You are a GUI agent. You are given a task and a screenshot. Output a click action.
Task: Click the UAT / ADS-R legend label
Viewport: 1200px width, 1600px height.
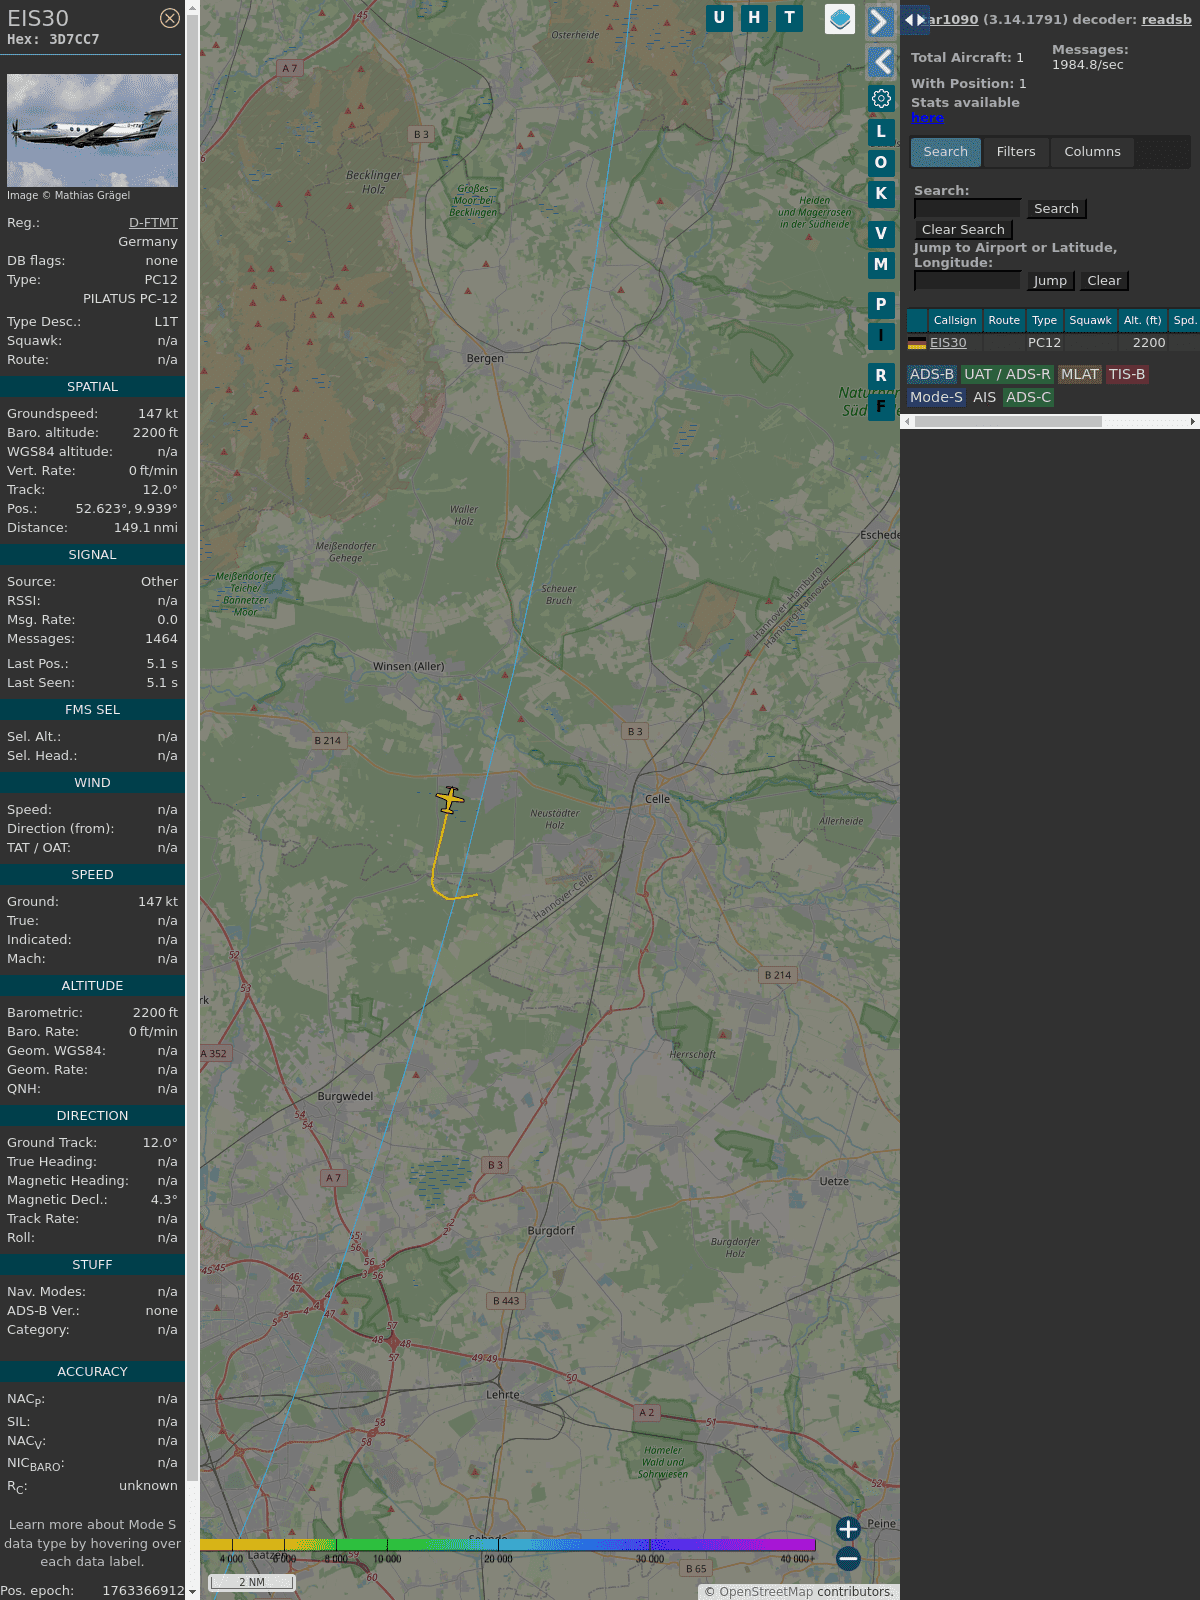(1007, 374)
